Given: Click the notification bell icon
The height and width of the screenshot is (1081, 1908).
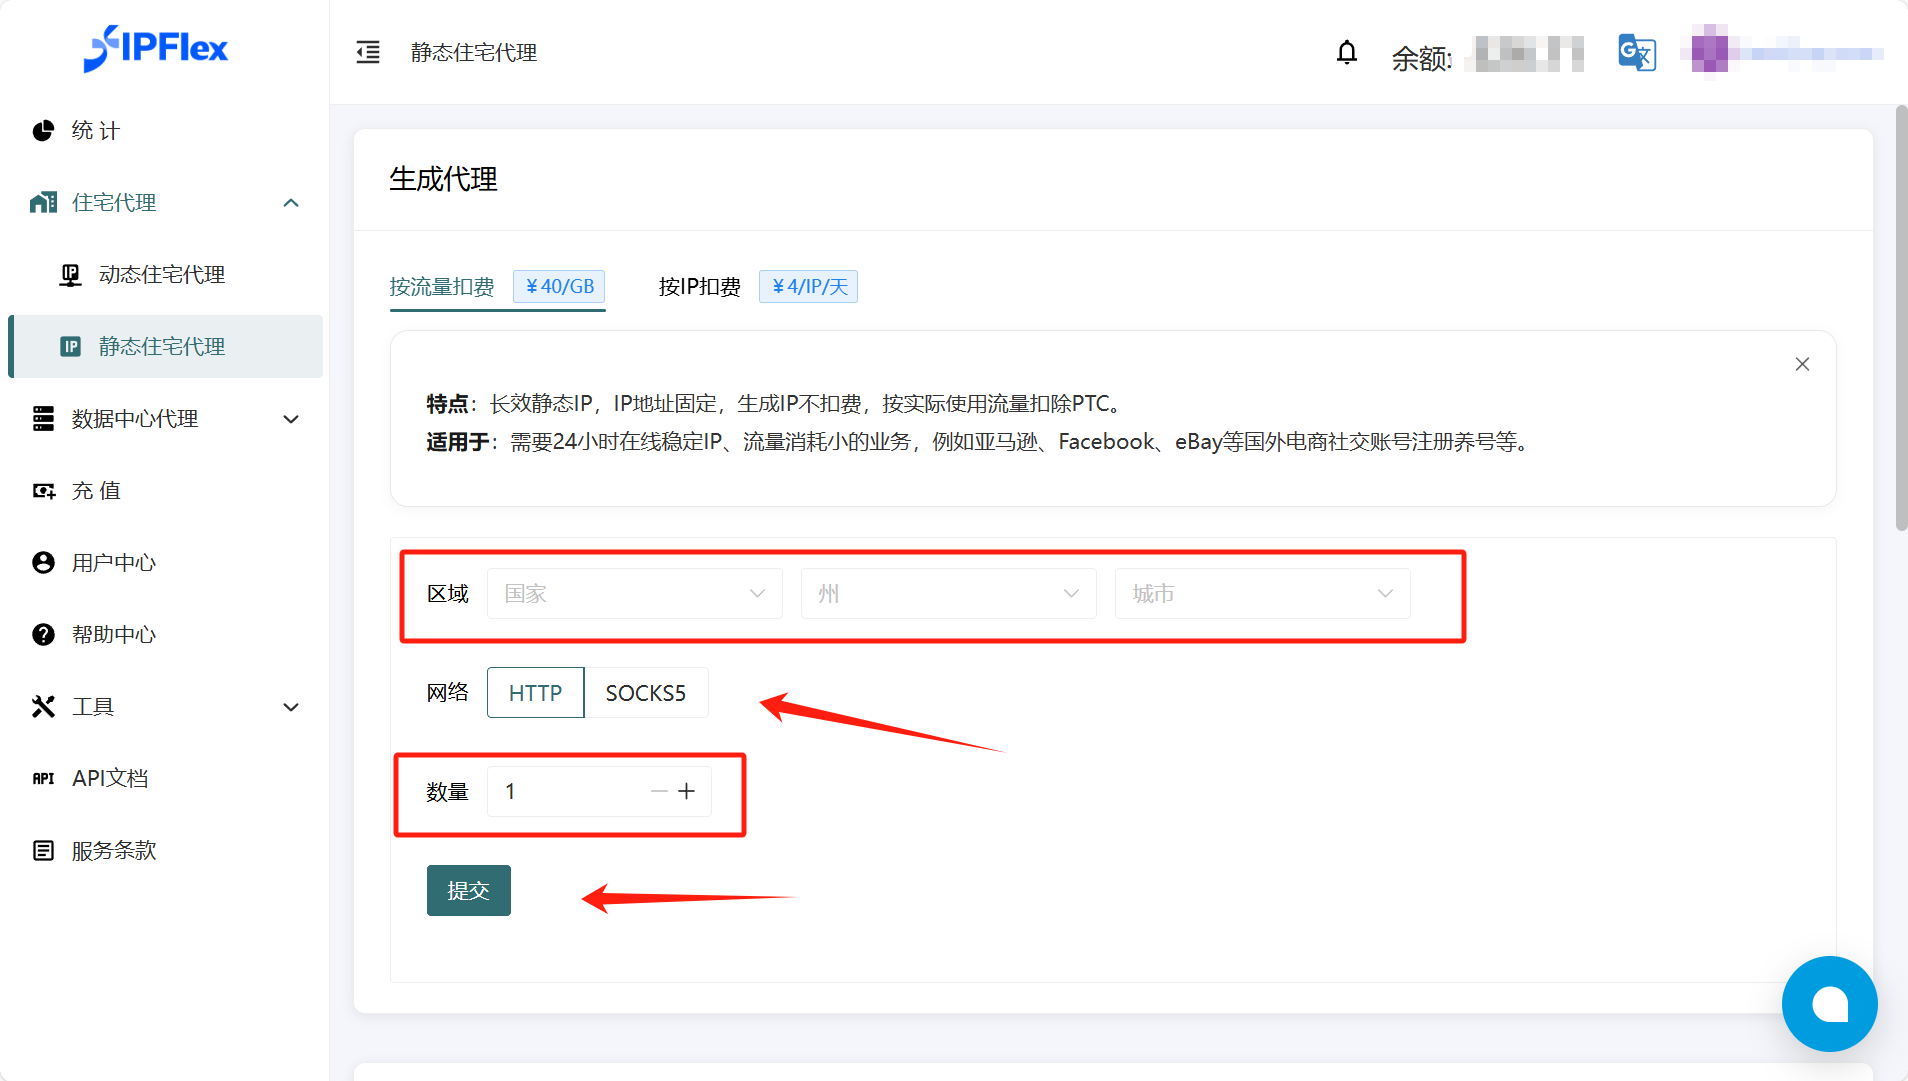Looking at the screenshot, I should click(x=1347, y=53).
